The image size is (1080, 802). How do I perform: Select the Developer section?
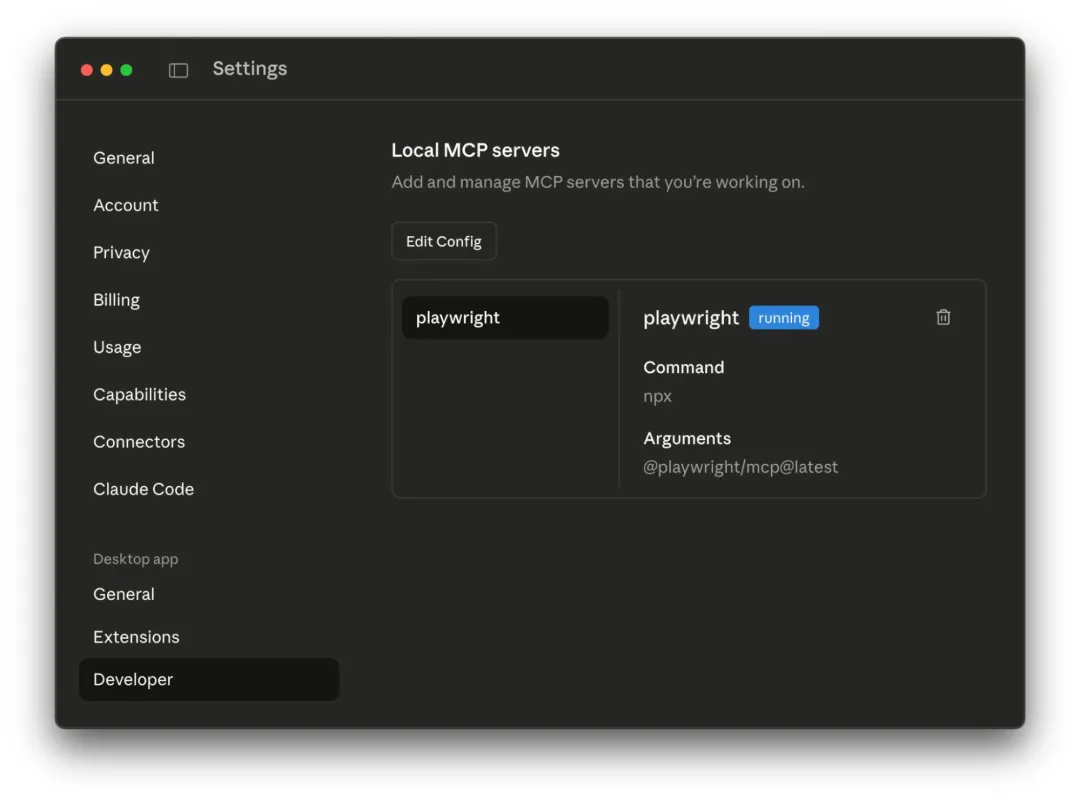209,679
